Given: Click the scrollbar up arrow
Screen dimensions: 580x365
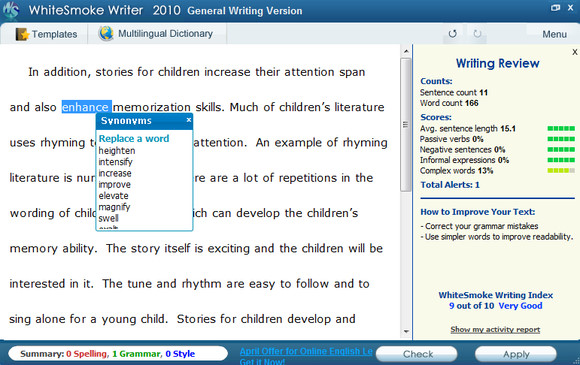Looking at the screenshot, I should tap(406, 51).
